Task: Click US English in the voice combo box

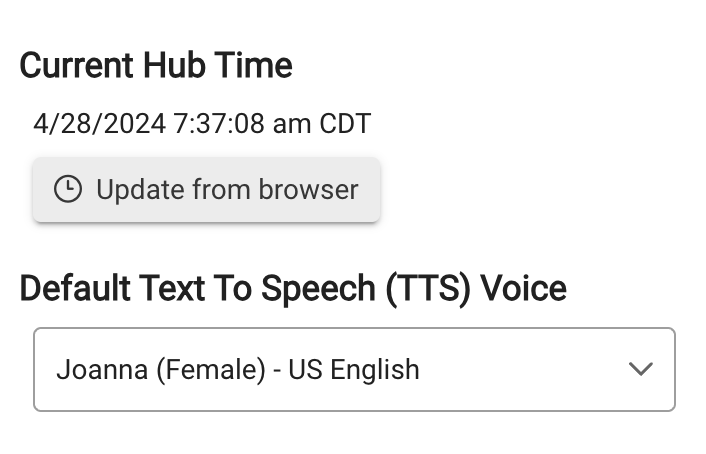Action: [354, 370]
